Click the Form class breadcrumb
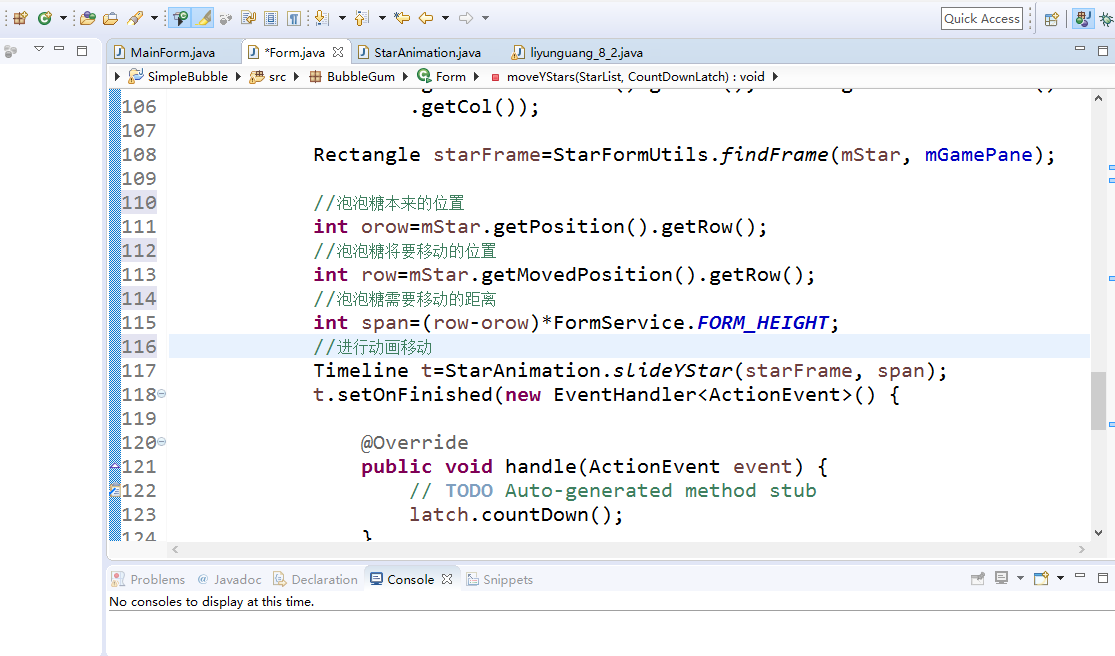1115x656 pixels. pos(442,77)
